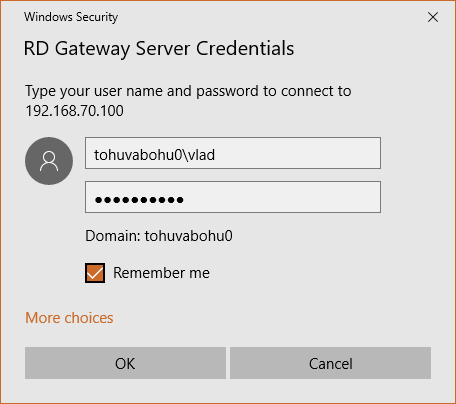Click the white check mark in orange box
The width and height of the screenshot is (456, 404).
(x=95, y=273)
